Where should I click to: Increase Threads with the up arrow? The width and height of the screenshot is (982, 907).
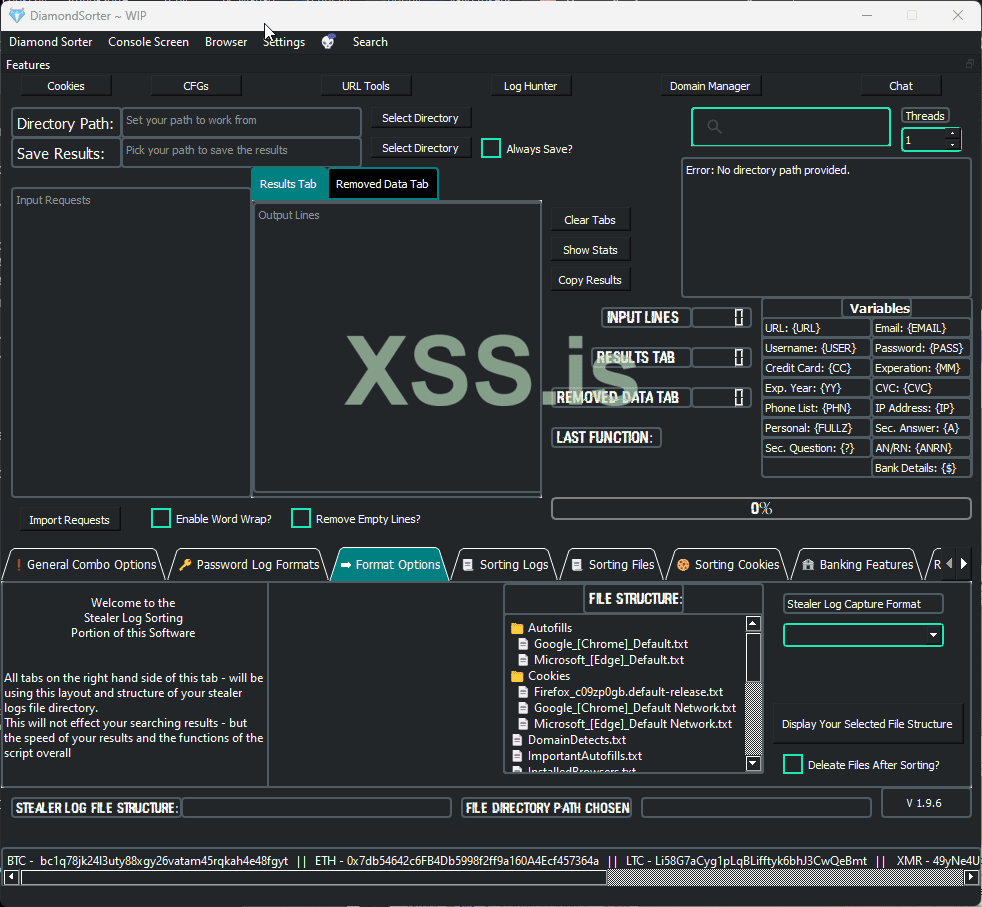pos(952,133)
